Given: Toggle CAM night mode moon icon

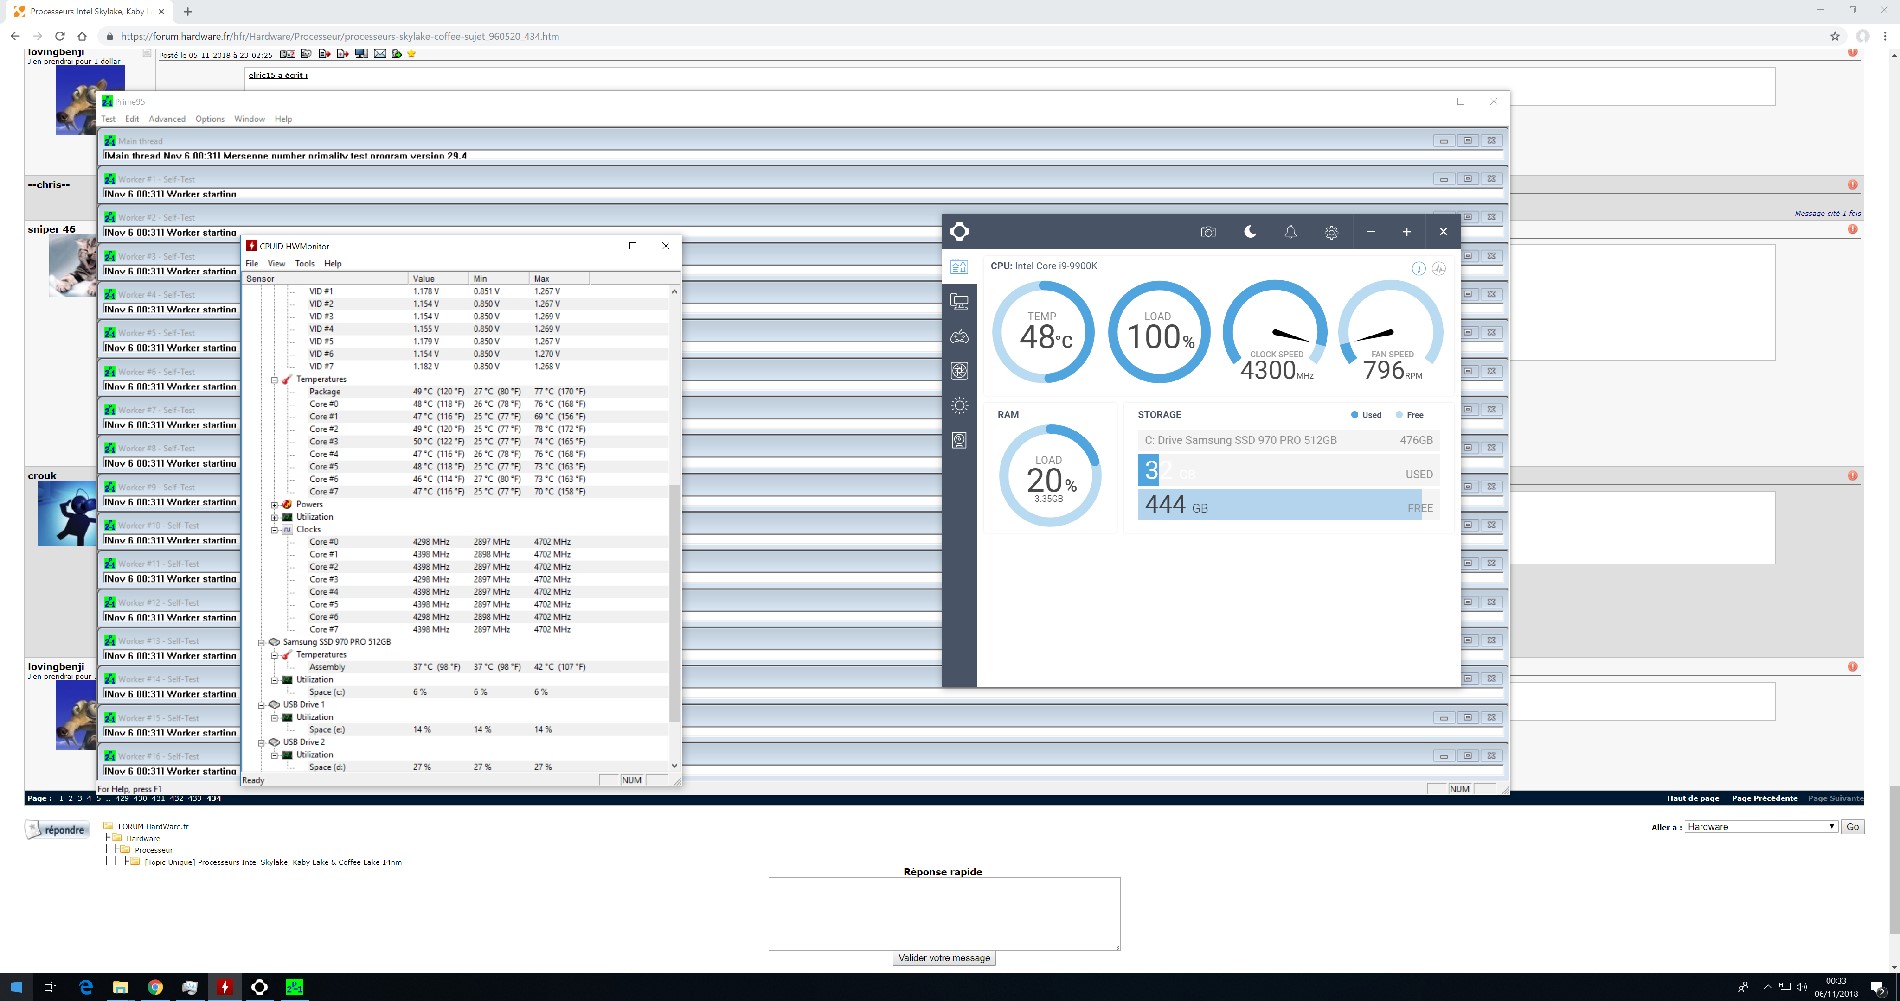Looking at the screenshot, I should click(x=1250, y=232).
